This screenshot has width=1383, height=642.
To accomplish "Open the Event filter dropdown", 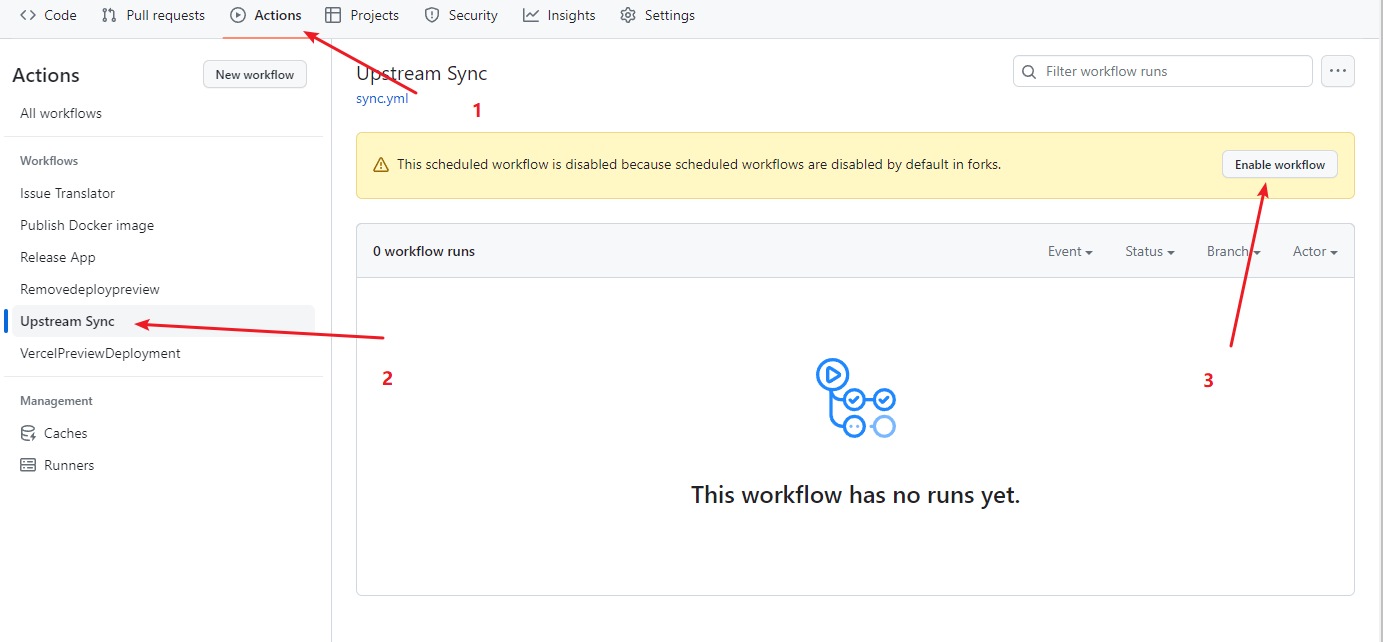I will pyautogui.click(x=1070, y=251).
